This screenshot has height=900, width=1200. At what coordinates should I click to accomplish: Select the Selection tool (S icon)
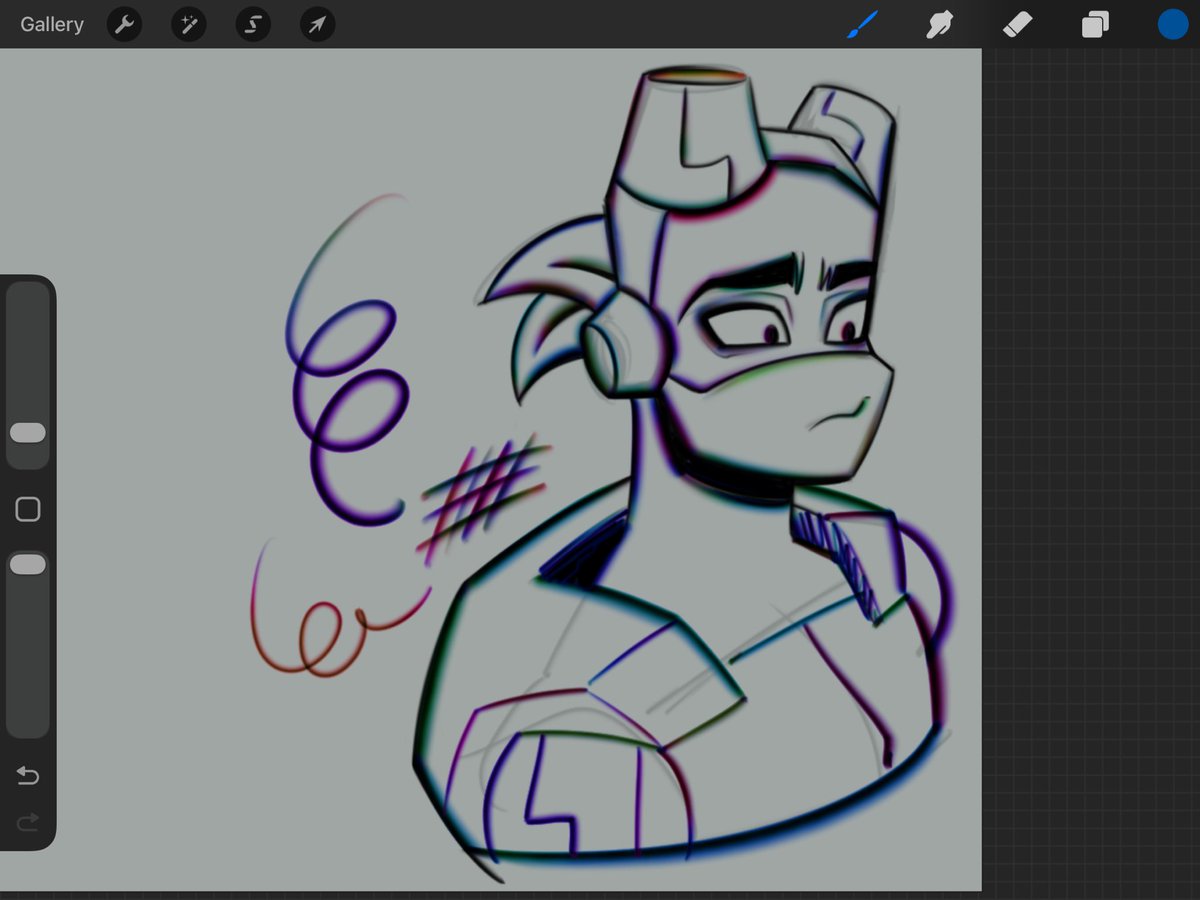252,24
